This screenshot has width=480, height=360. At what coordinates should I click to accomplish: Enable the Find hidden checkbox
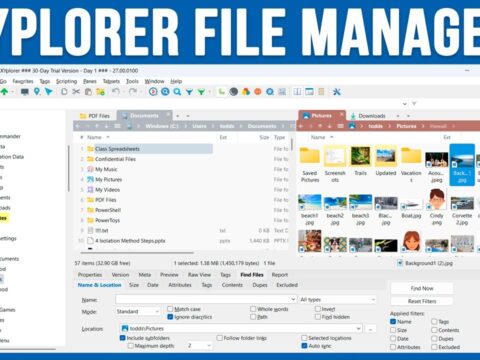(x=318, y=317)
